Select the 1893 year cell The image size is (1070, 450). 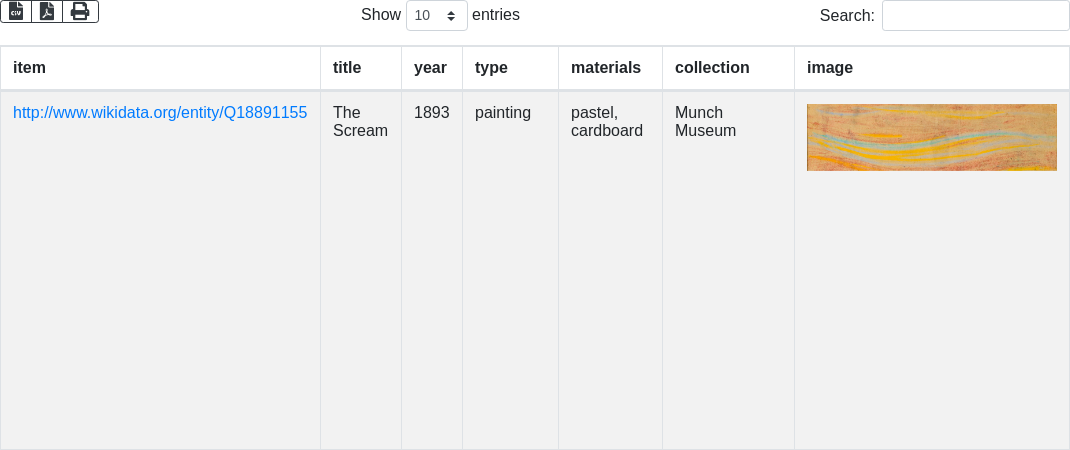pos(431,113)
